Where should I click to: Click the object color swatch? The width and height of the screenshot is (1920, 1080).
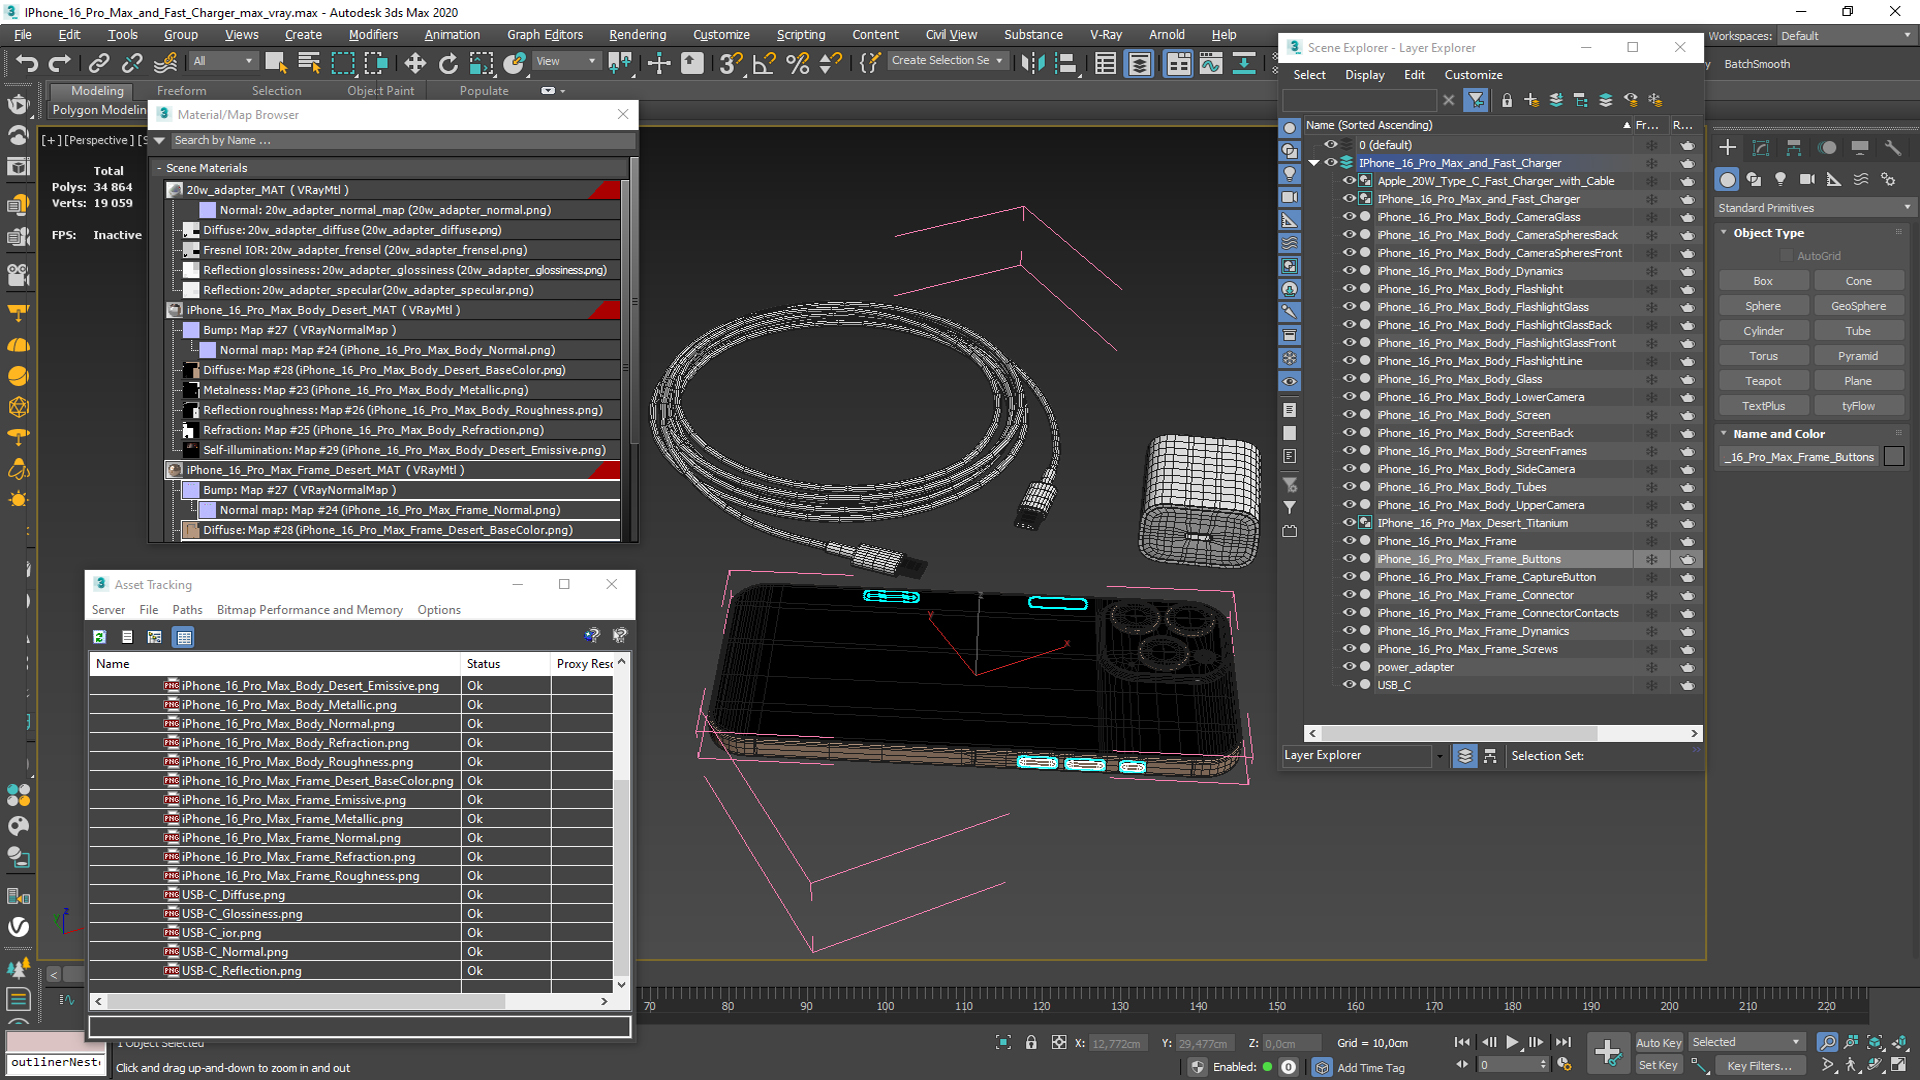1894,457
